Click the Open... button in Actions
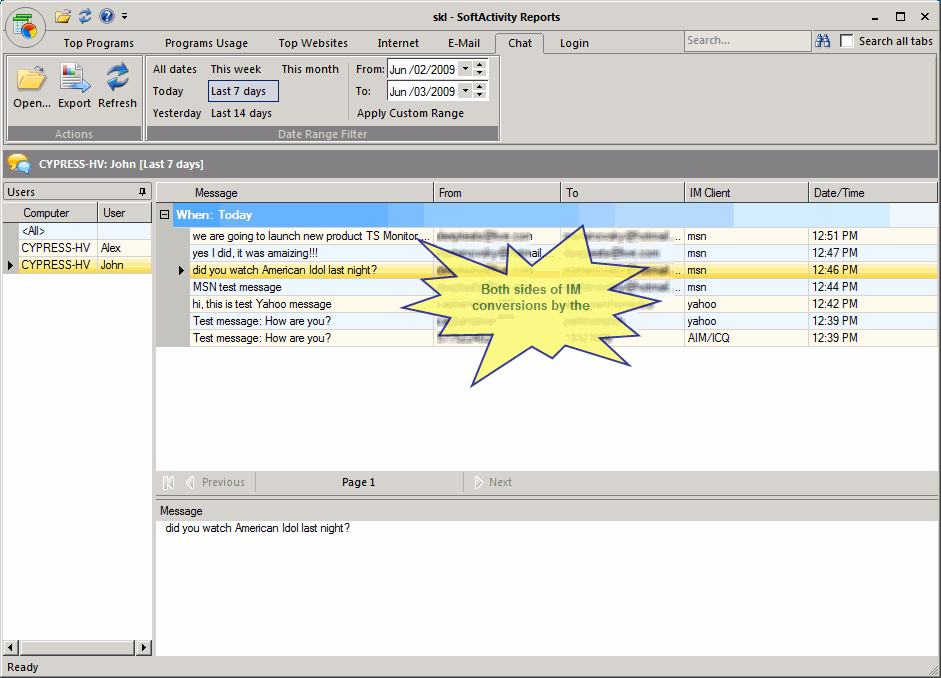This screenshot has height=678, width=941. click(x=32, y=88)
